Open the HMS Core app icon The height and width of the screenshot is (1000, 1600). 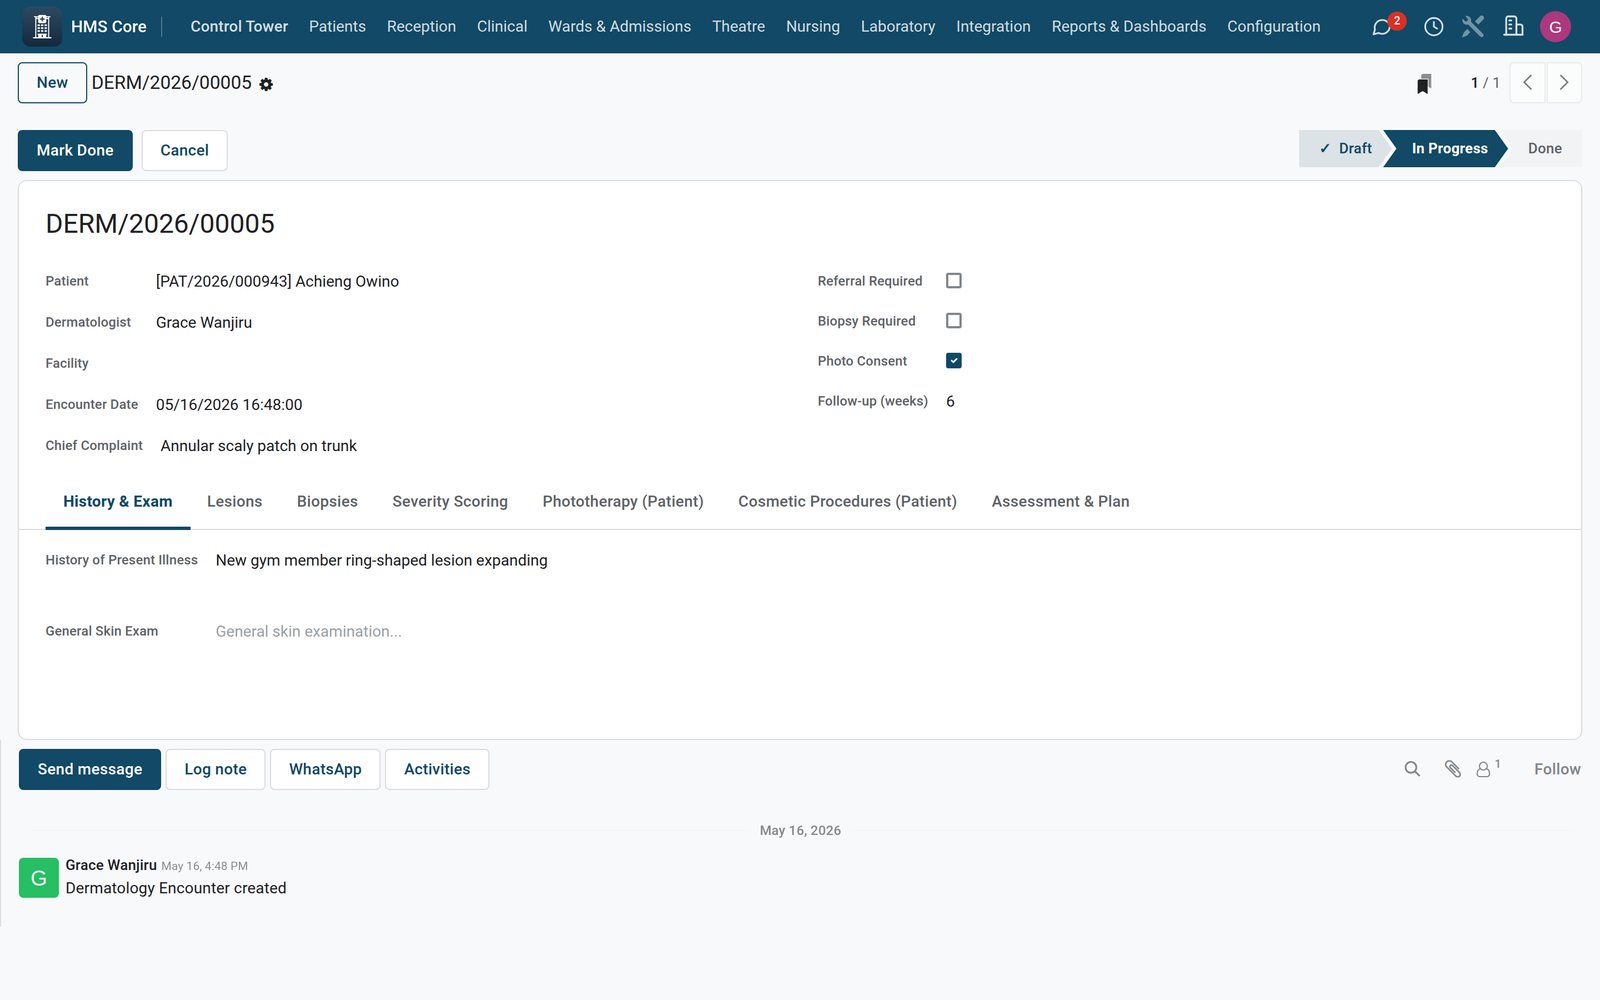click(x=42, y=26)
